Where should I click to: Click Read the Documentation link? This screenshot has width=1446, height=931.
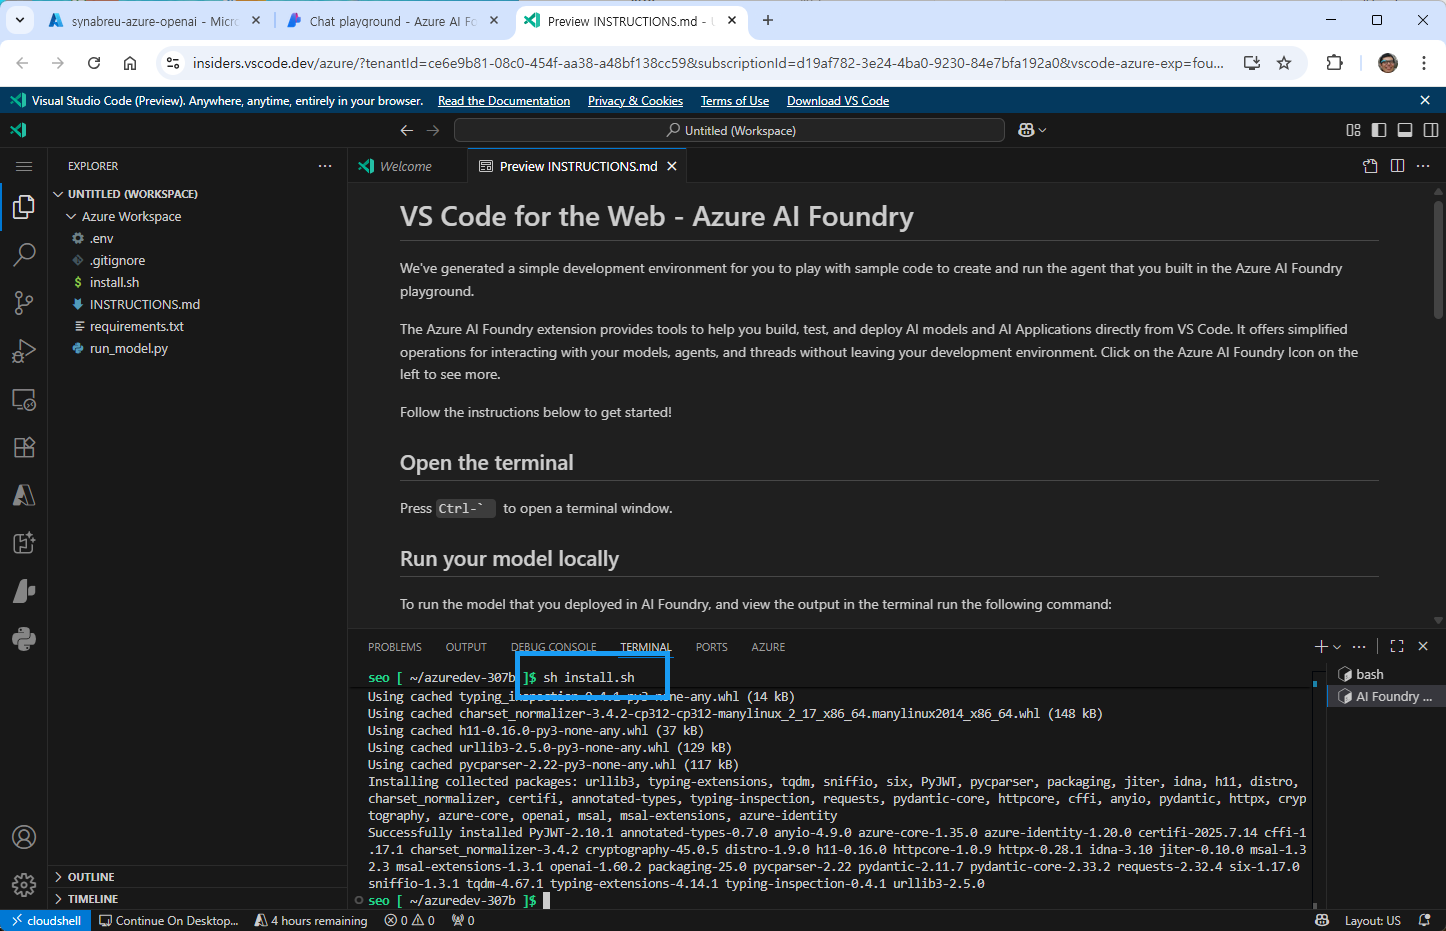click(504, 101)
